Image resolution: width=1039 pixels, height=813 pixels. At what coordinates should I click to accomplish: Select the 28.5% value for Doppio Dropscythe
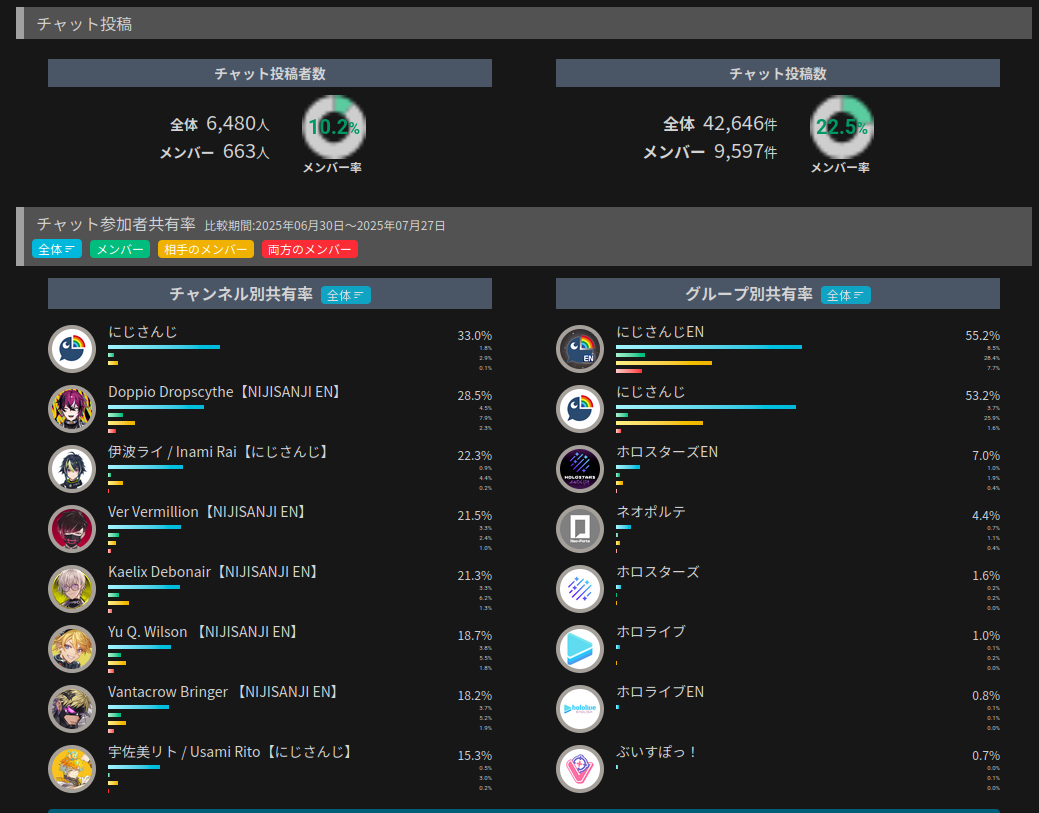click(474, 396)
